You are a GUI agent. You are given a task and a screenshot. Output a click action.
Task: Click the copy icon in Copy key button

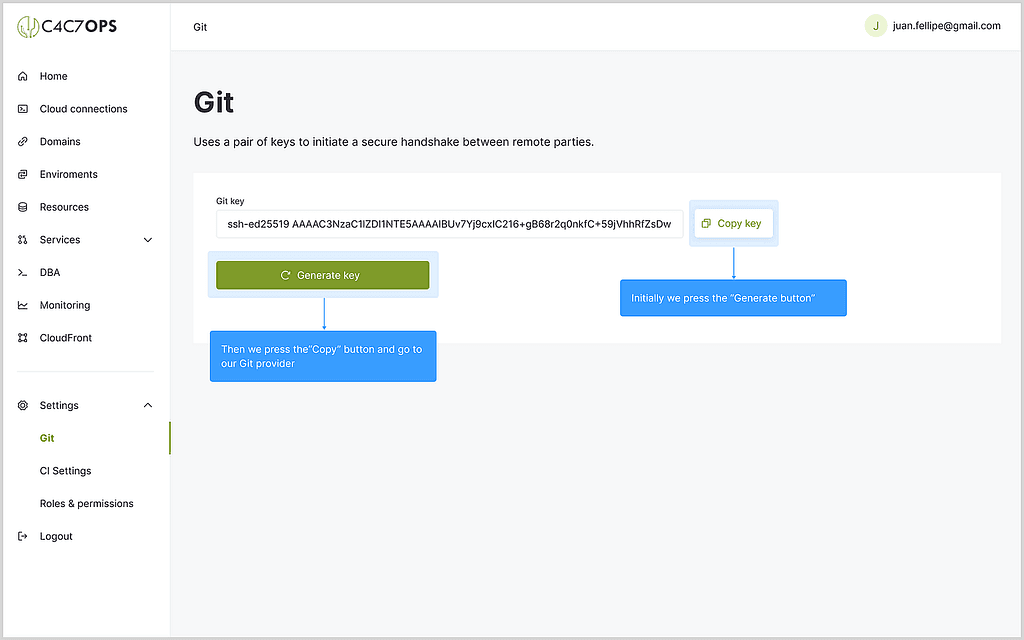(706, 223)
